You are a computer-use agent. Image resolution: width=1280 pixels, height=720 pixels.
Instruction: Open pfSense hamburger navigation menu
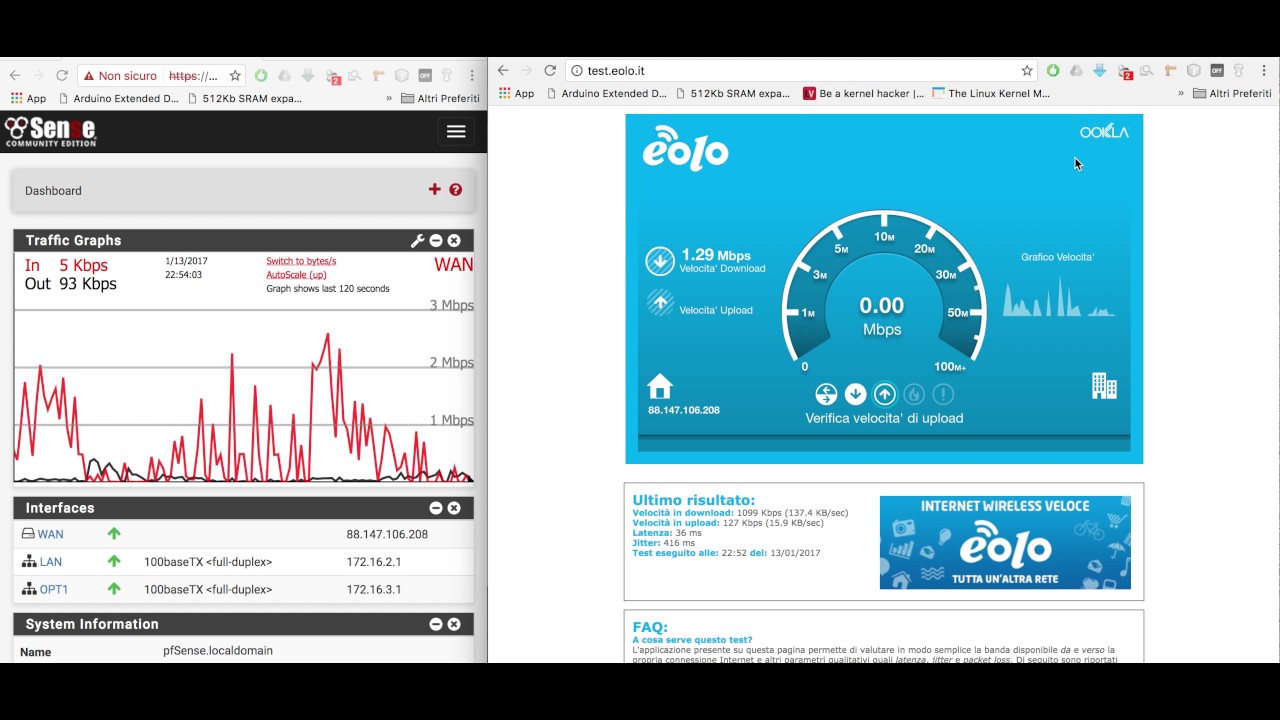coord(456,132)
